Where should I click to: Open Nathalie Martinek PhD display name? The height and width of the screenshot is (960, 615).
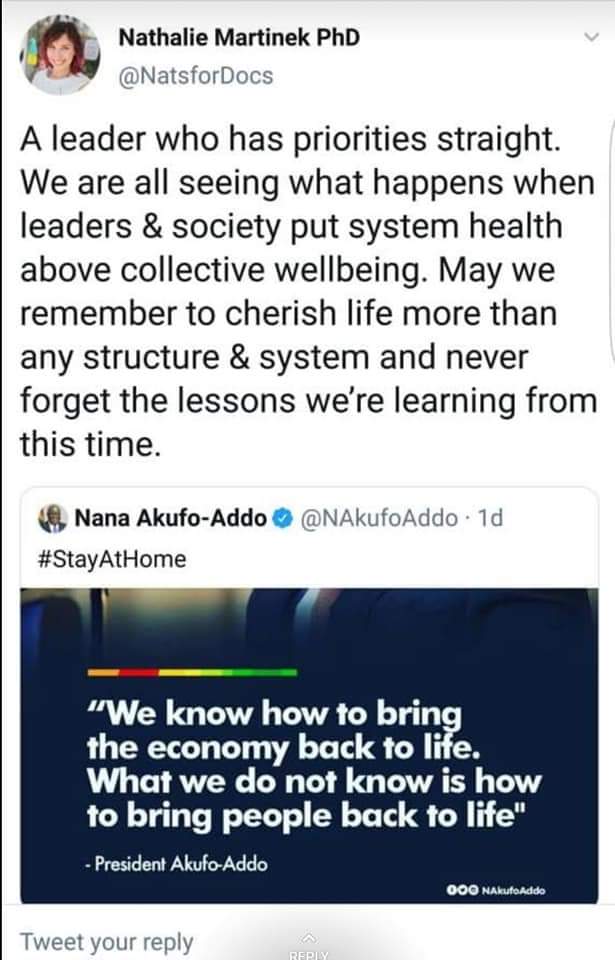(x=239, y=37)
